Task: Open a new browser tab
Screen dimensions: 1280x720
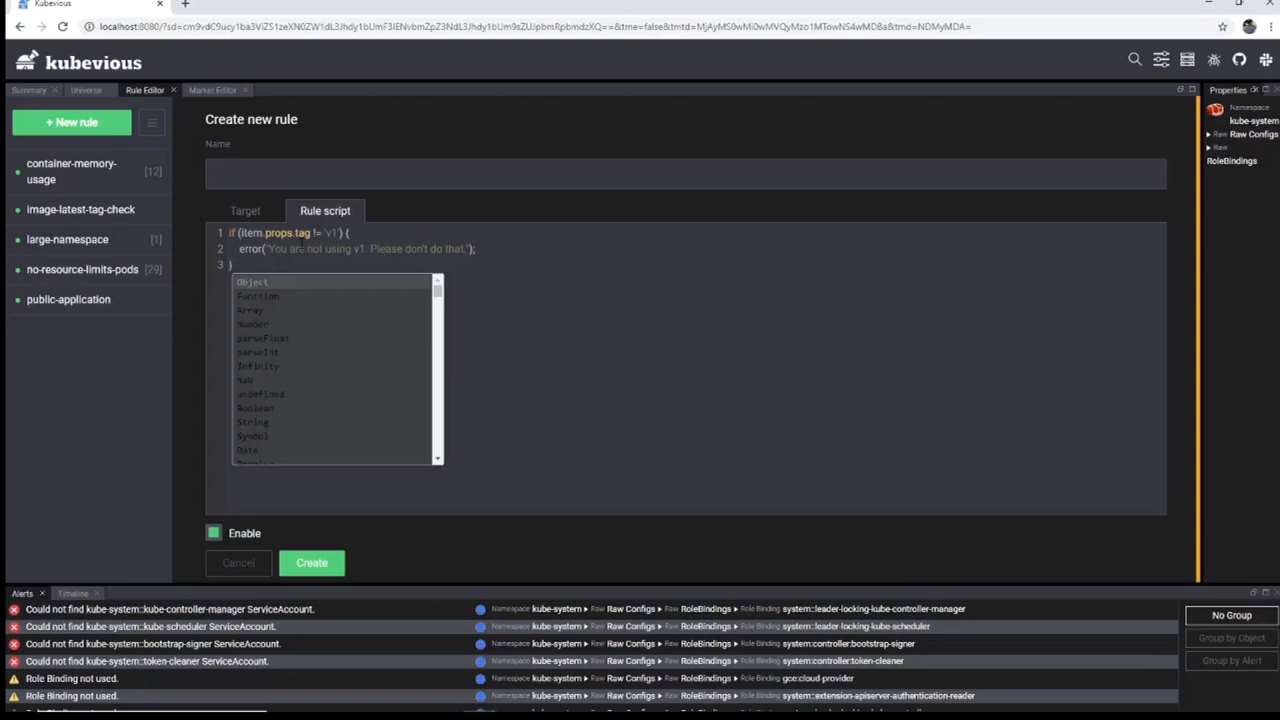Action: 185,4
